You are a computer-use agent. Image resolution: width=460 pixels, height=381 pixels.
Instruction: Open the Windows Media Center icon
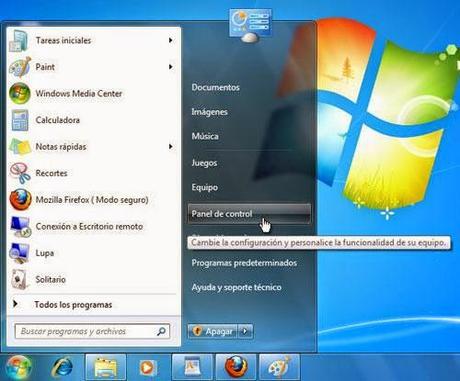coord(20,93)
